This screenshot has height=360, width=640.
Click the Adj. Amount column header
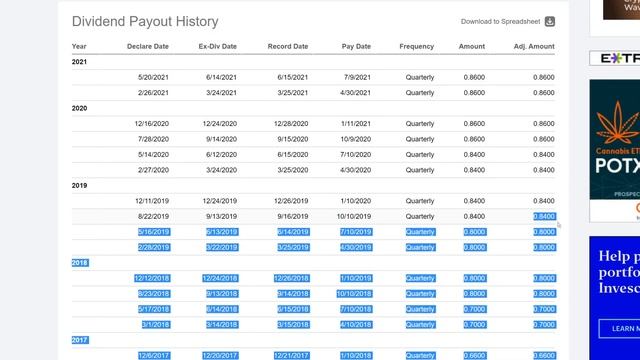tap(534, 46)
